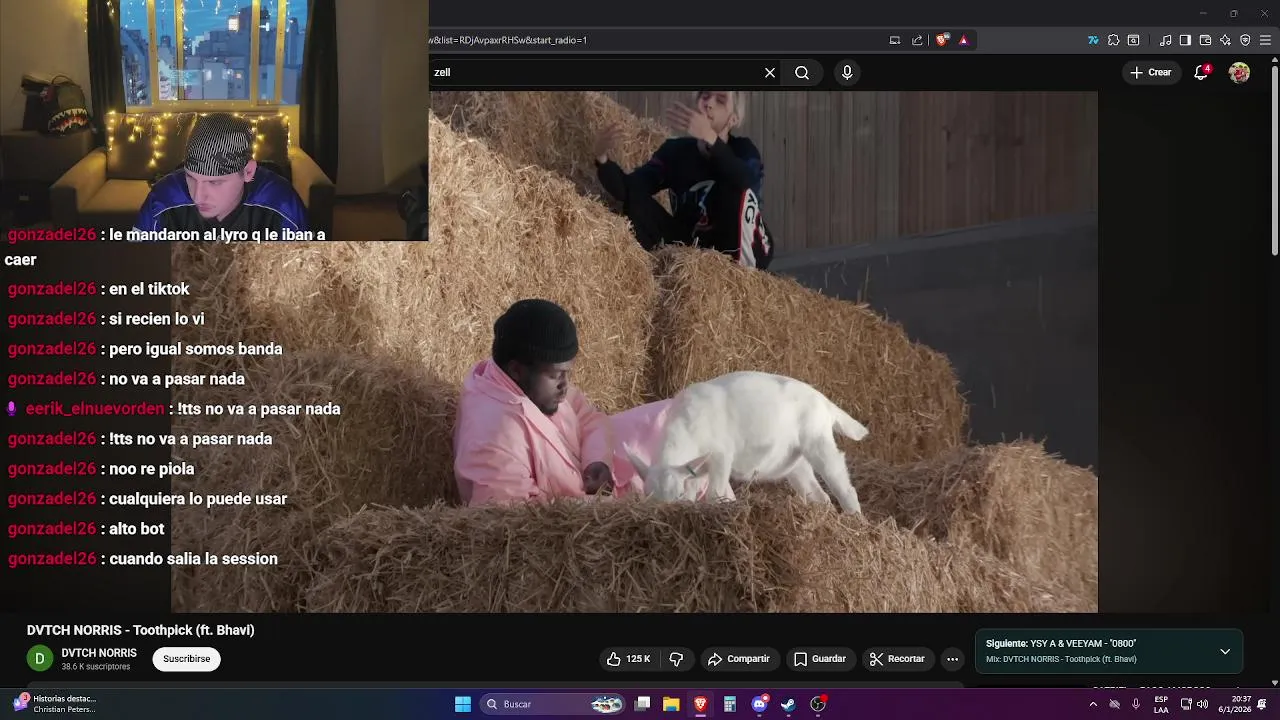Click the 38.6 K suscriptores text
Viewport: 1280px width, 720px height.
(96, 667)
